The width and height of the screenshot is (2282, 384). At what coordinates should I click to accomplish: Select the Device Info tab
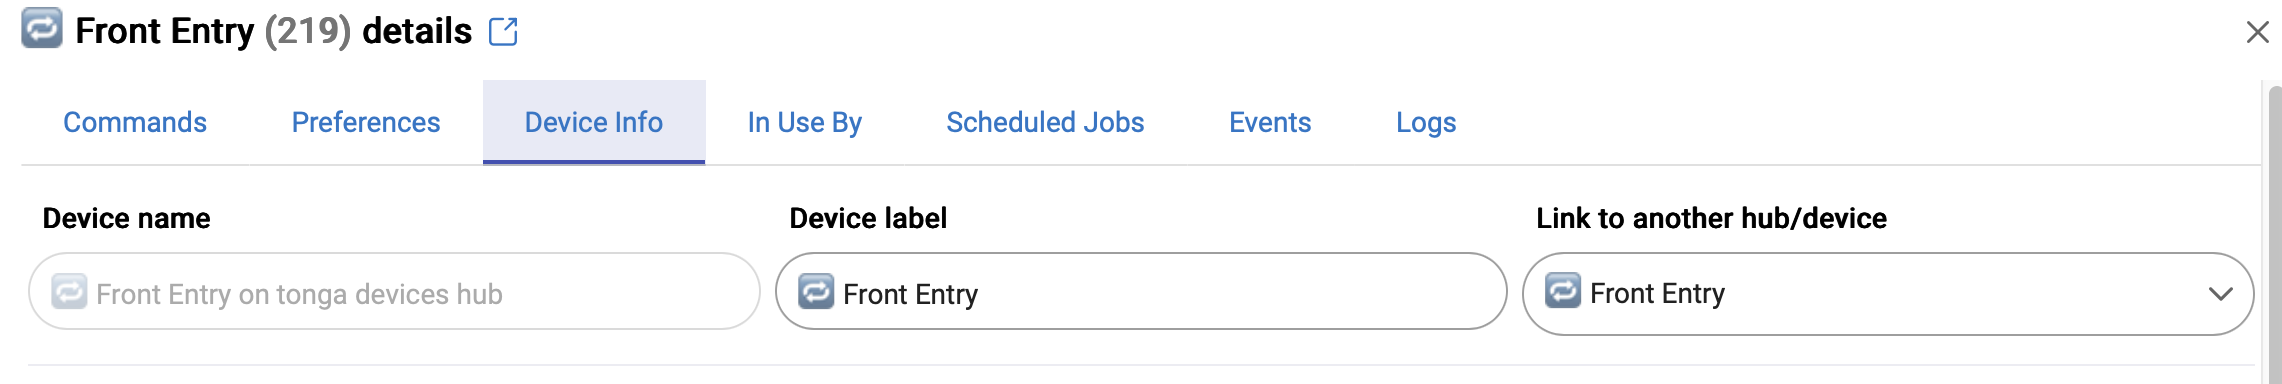click(594, 122)
